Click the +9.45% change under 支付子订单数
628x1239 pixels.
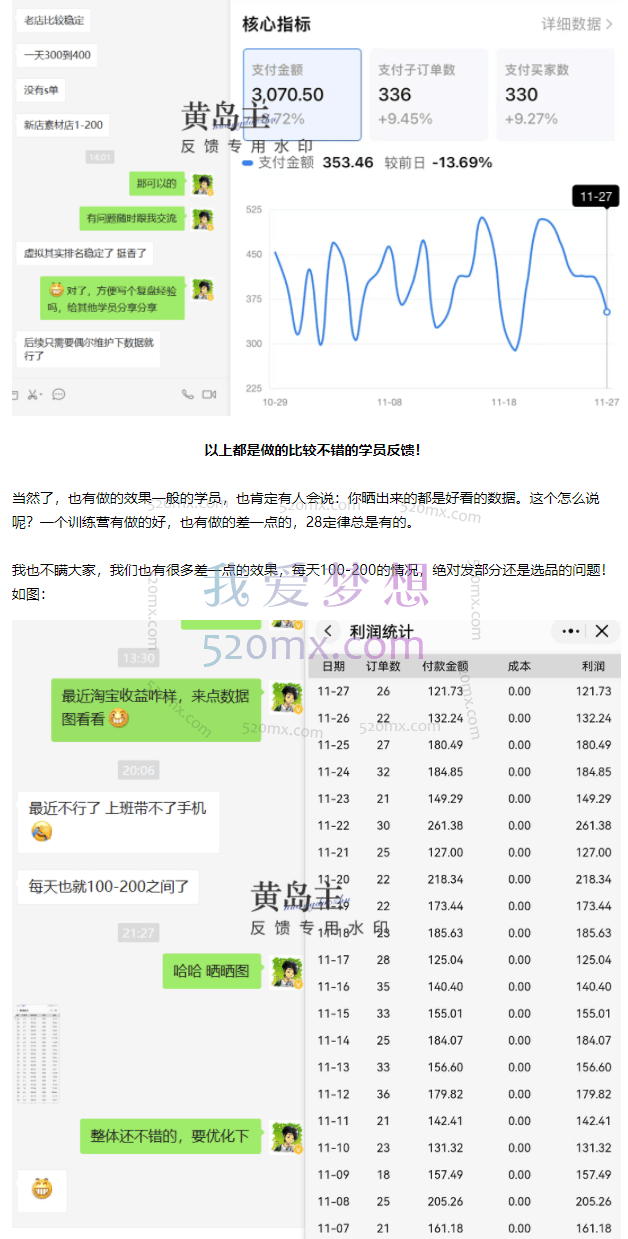tap(405, 119)
